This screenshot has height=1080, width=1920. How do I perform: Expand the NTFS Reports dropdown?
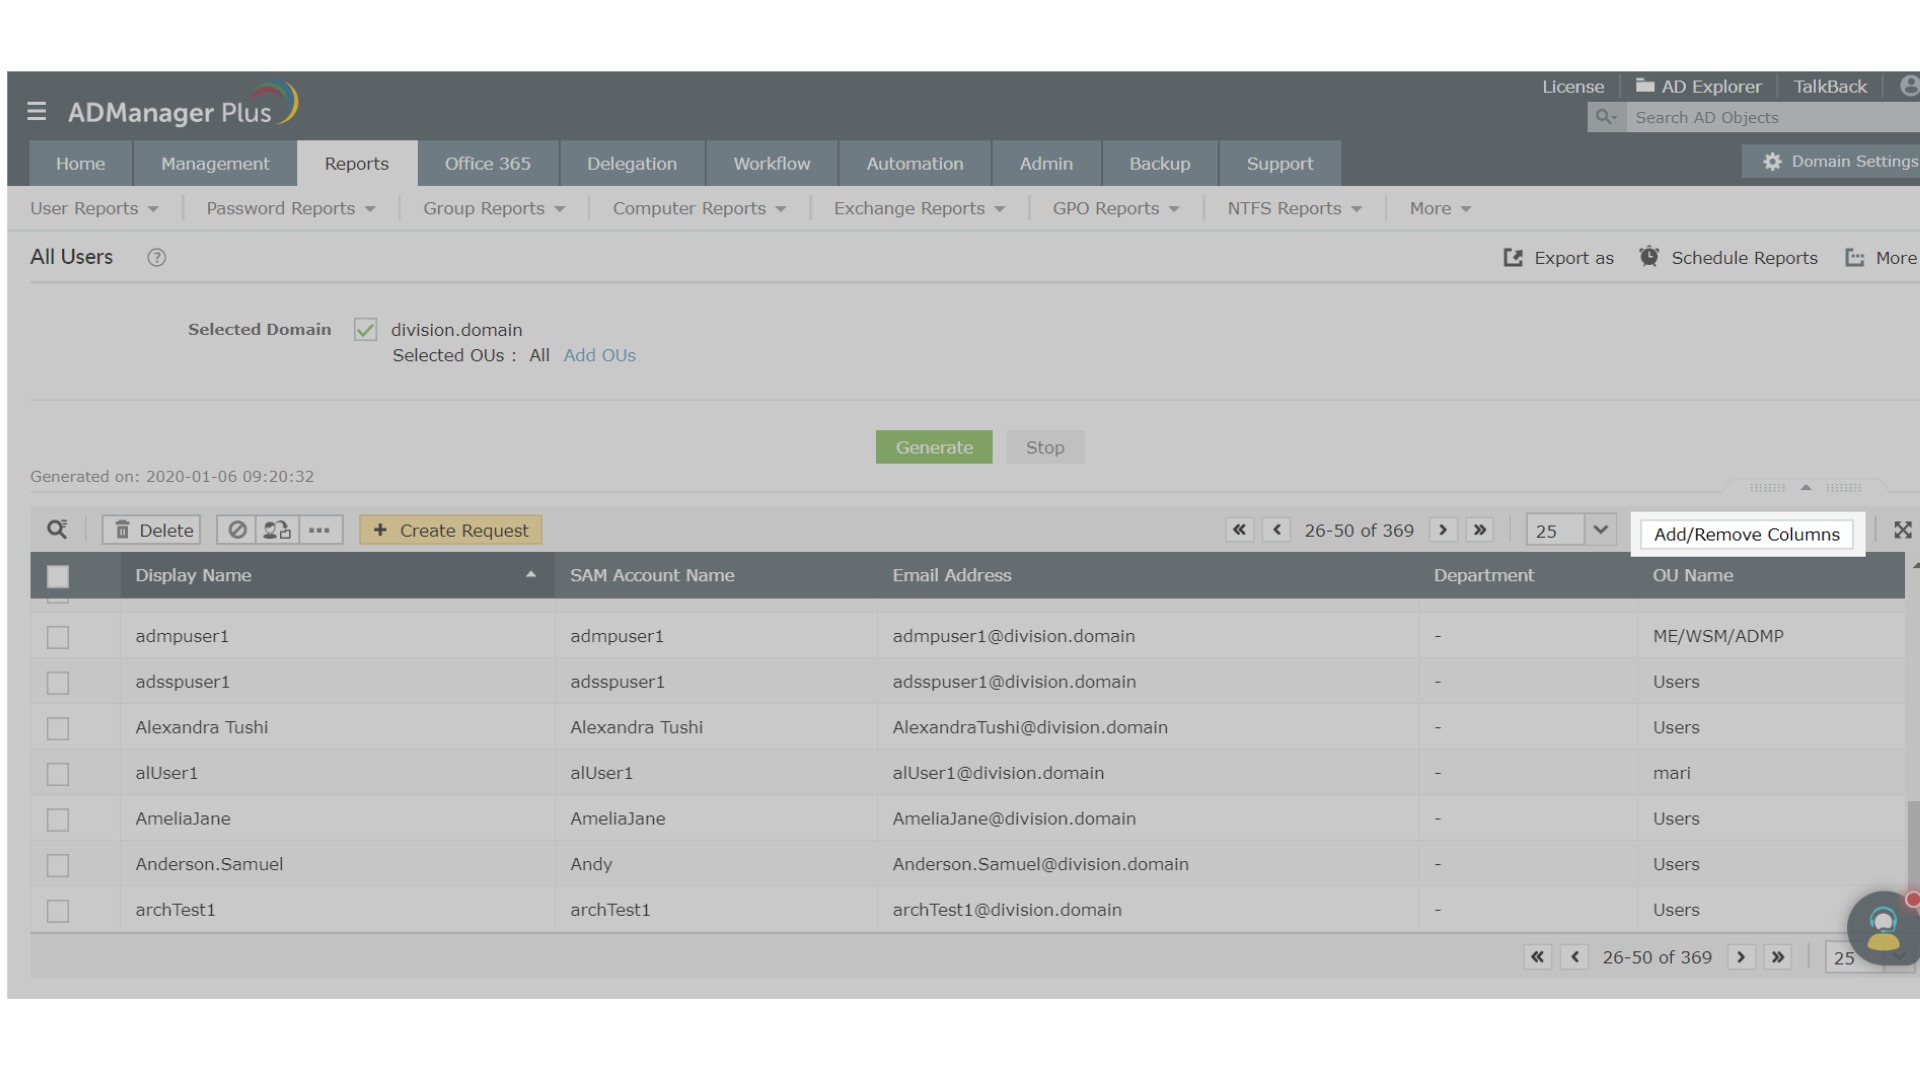1294,208
